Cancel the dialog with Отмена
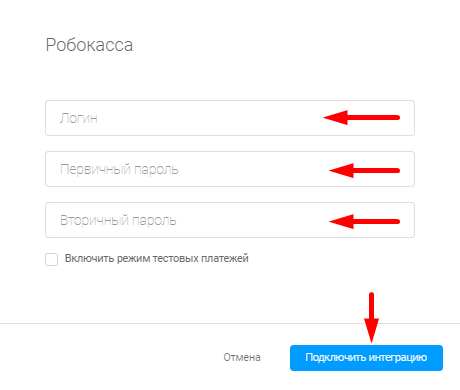 click(242, 357)
